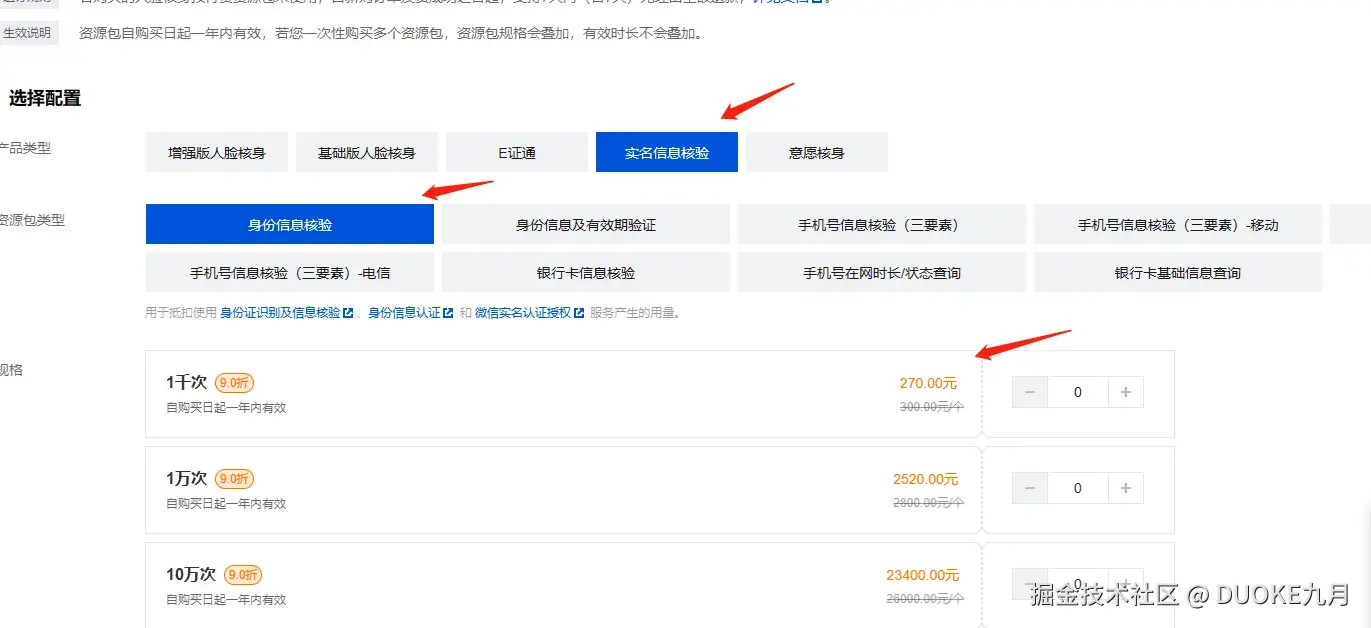1371x628 pixels.
Task: Choose 手机号信息核验（三要素）-移动 package
Action: pos(1178,225)
